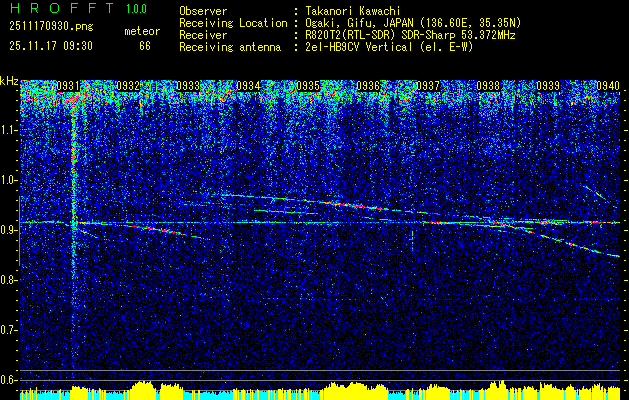Click the bright vertical burst after 0931

tap(74, 225)
